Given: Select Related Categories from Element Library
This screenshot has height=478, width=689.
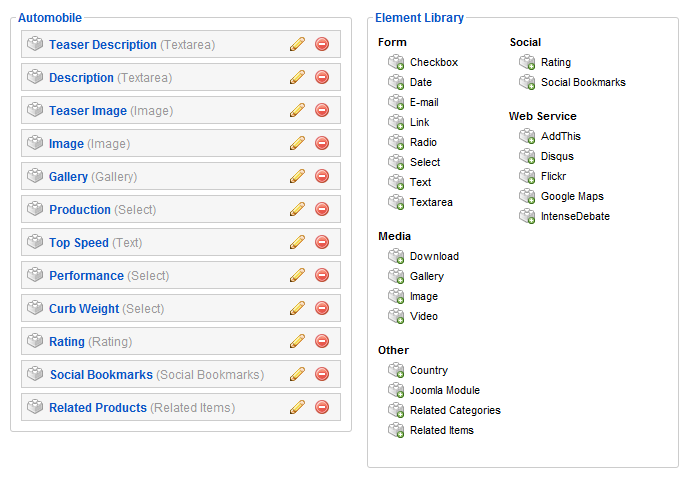Looking at the screenshot, I should 455,410.
